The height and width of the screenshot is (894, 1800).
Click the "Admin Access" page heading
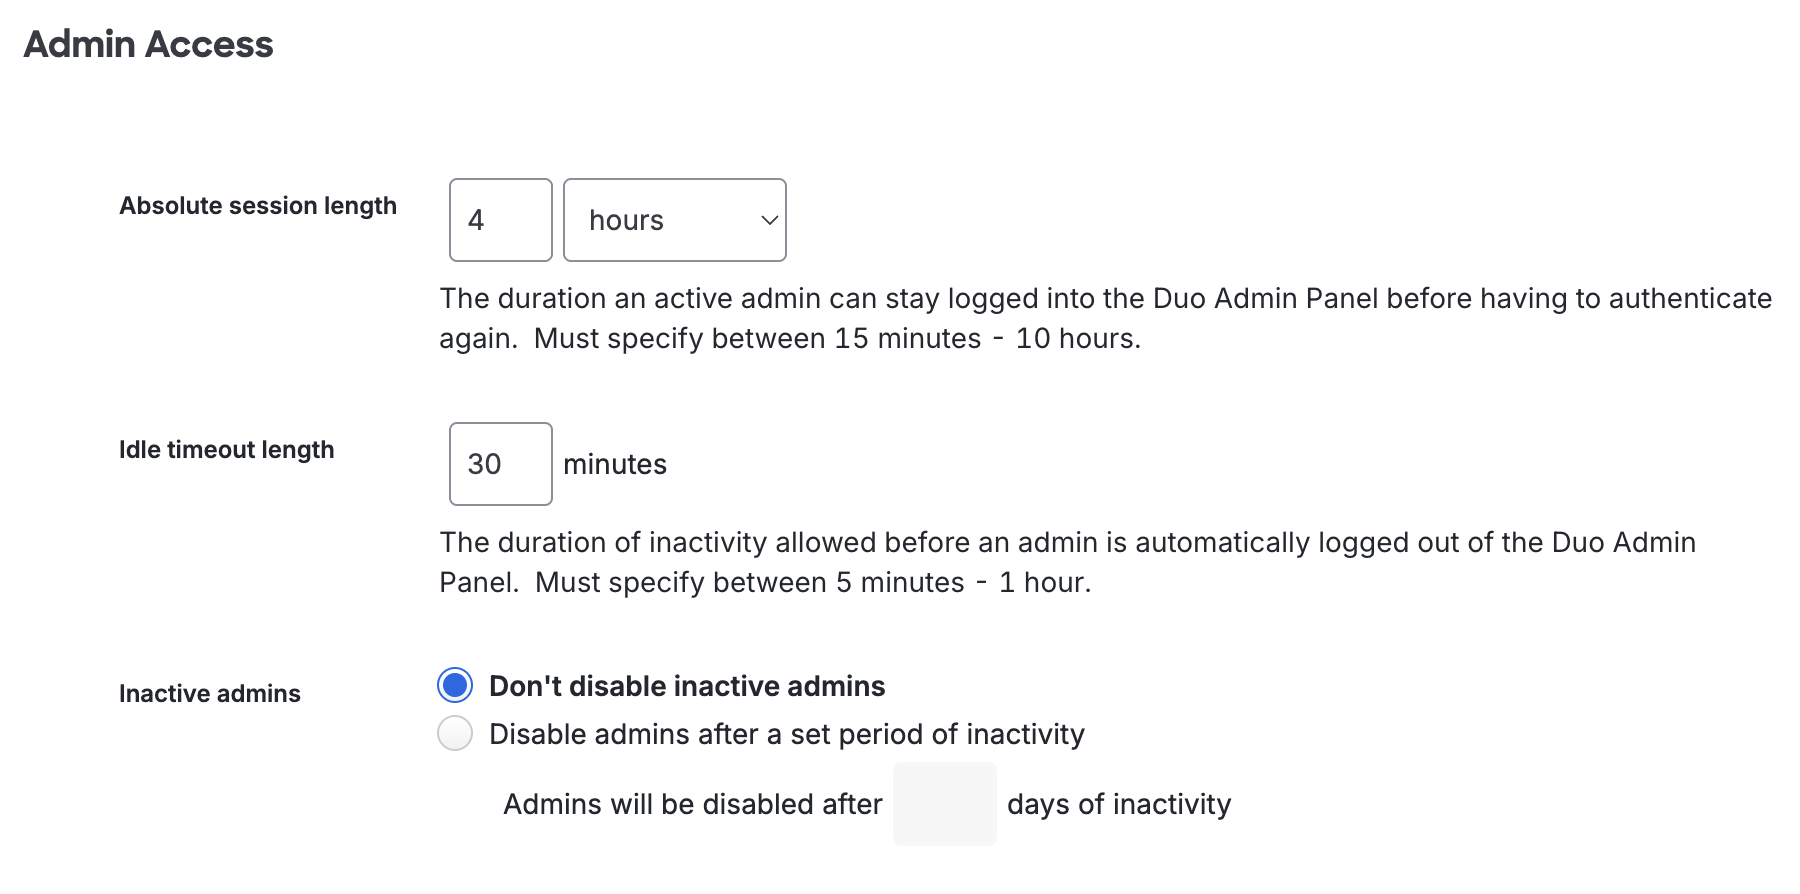click(148, 44)
